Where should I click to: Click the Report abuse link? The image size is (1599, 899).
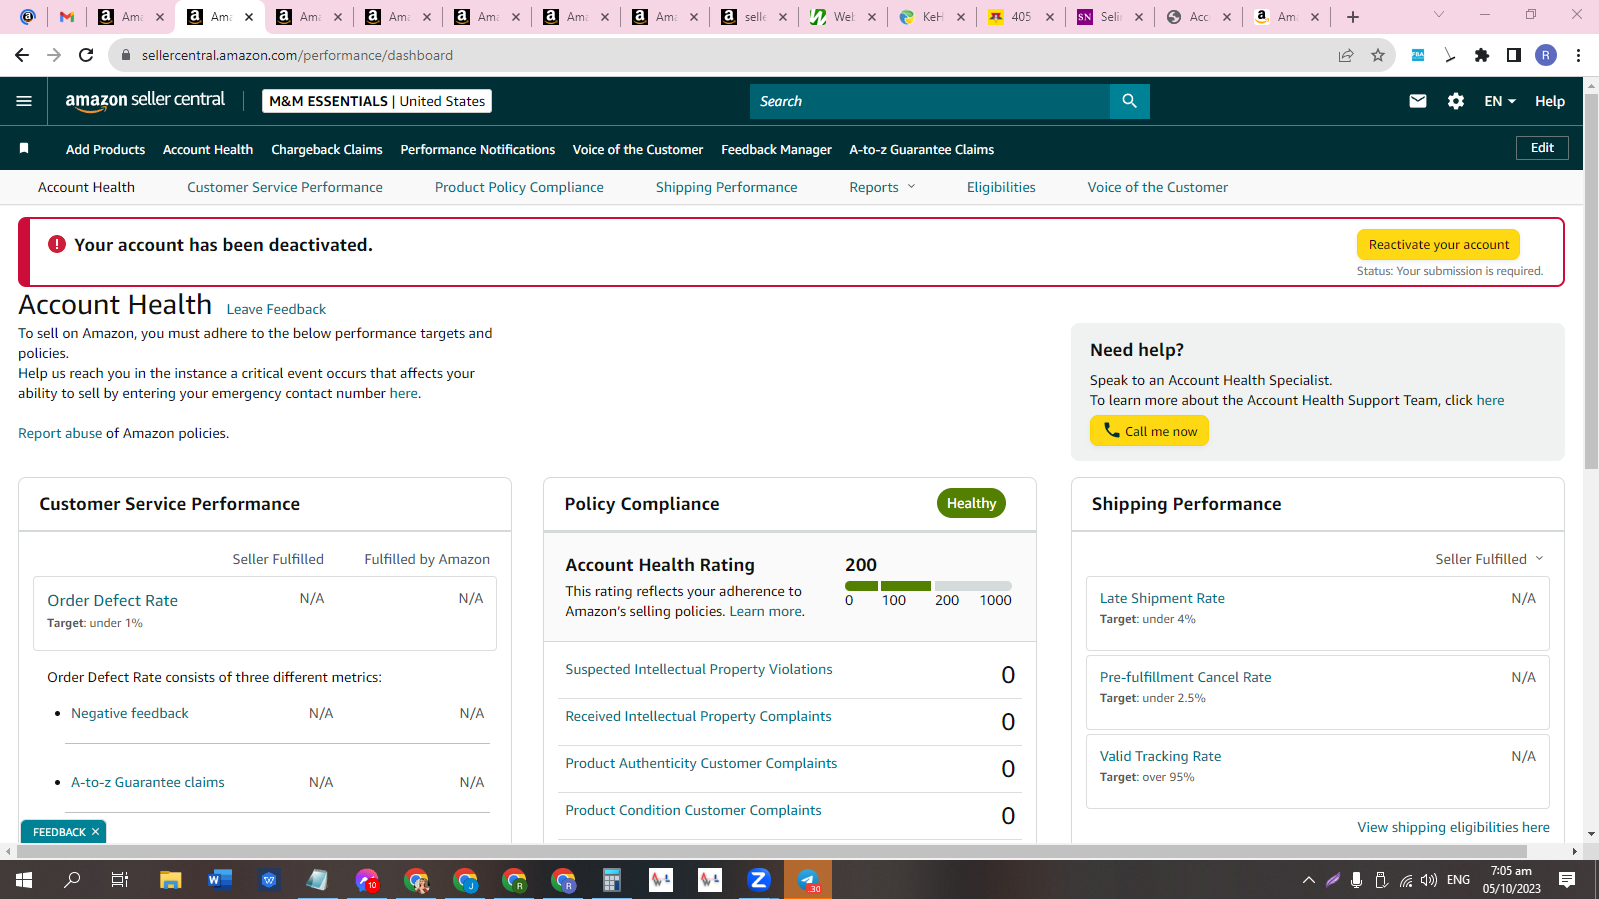pos(60,433)
